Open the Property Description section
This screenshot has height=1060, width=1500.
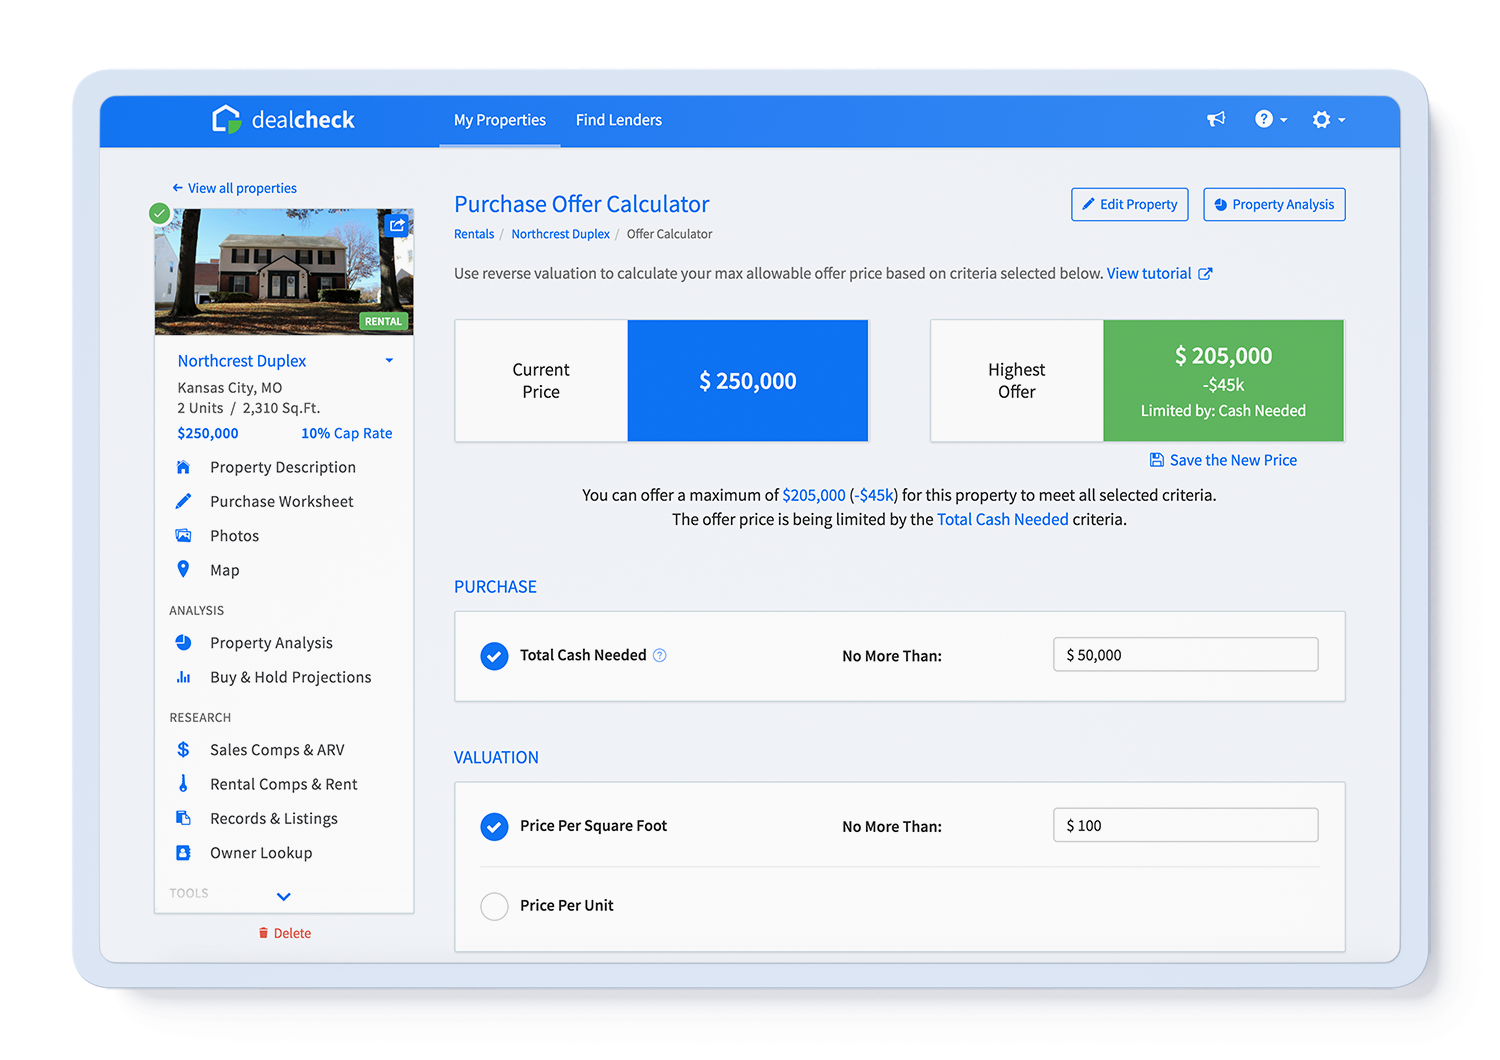point(184,467)
